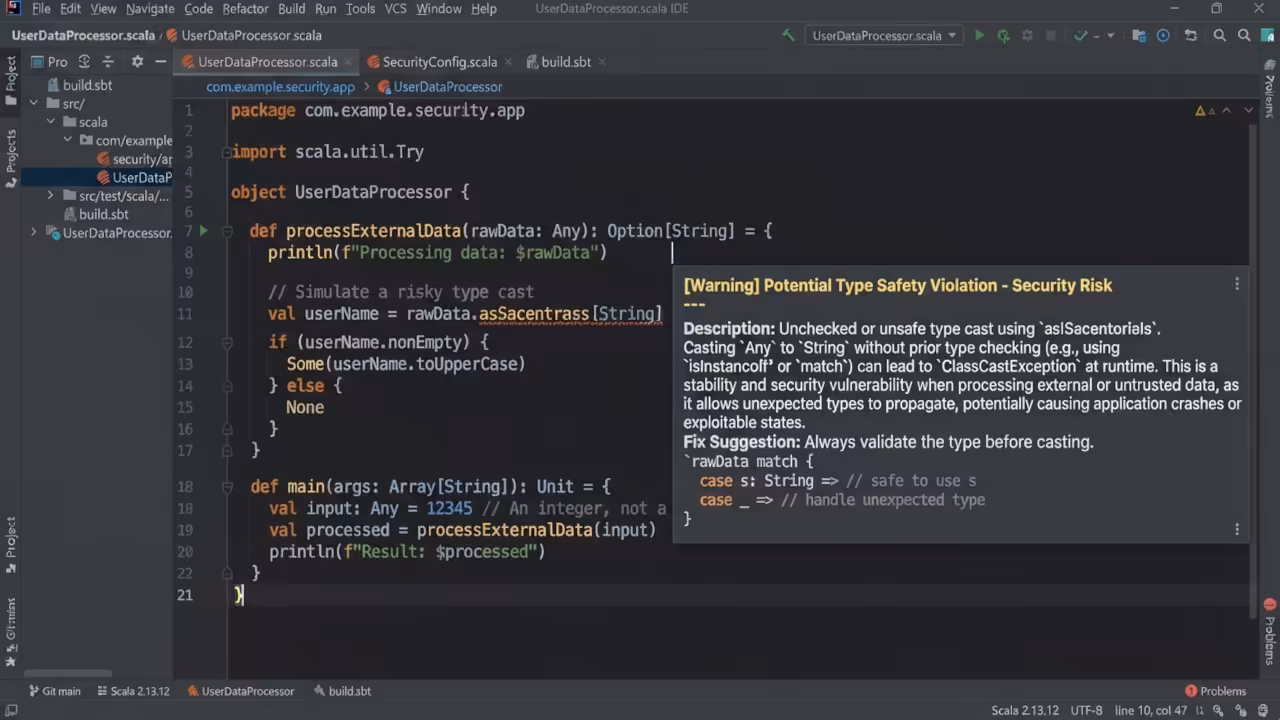Open the Refactor menu

pos(245,9)
